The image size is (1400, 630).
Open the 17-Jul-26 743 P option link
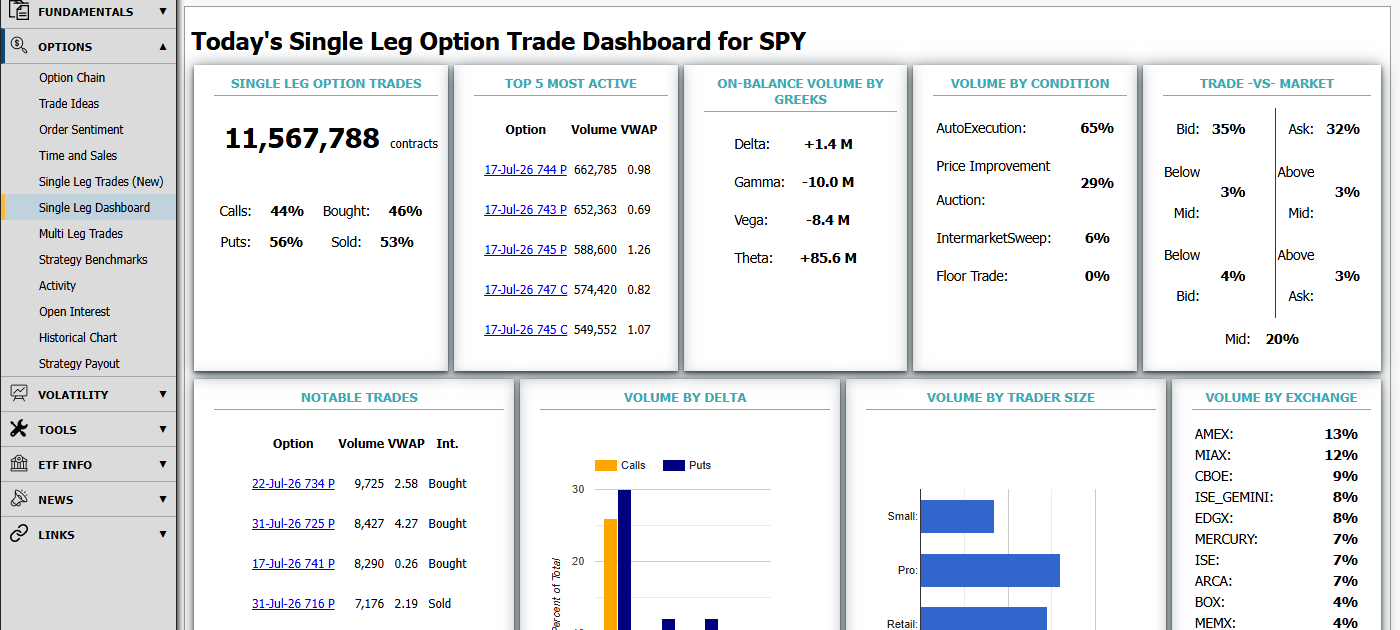pos(525,210)
